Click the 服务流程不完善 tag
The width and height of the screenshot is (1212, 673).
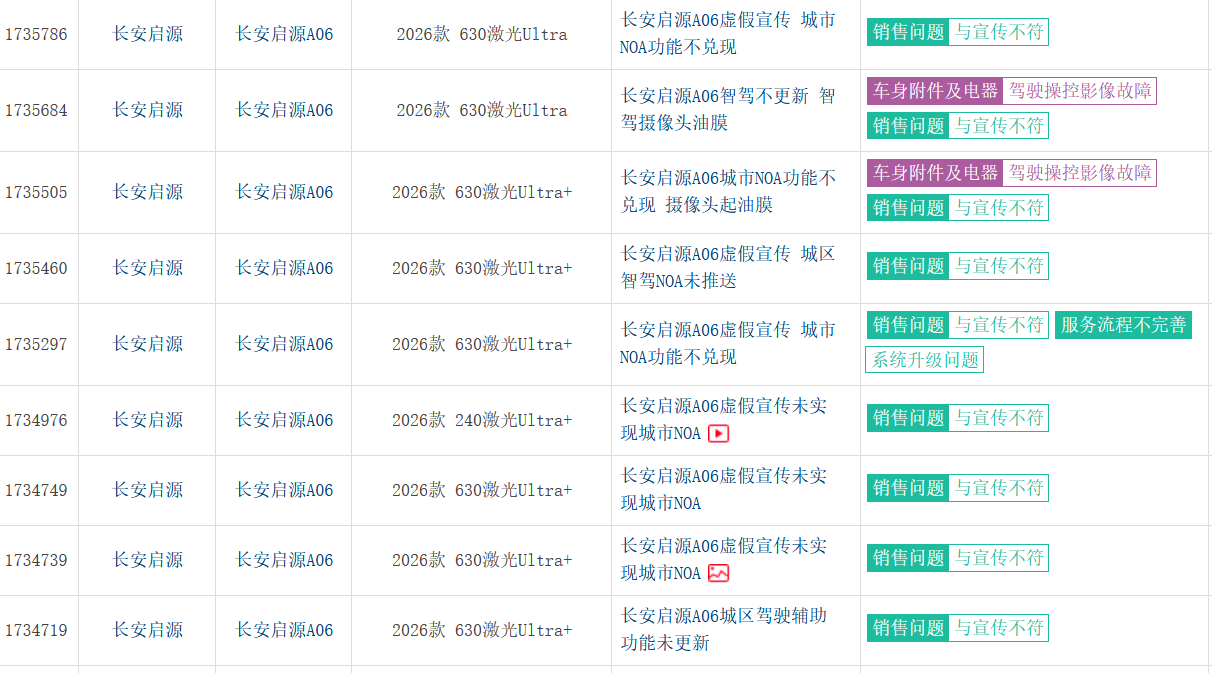(x=1123, y=325)
